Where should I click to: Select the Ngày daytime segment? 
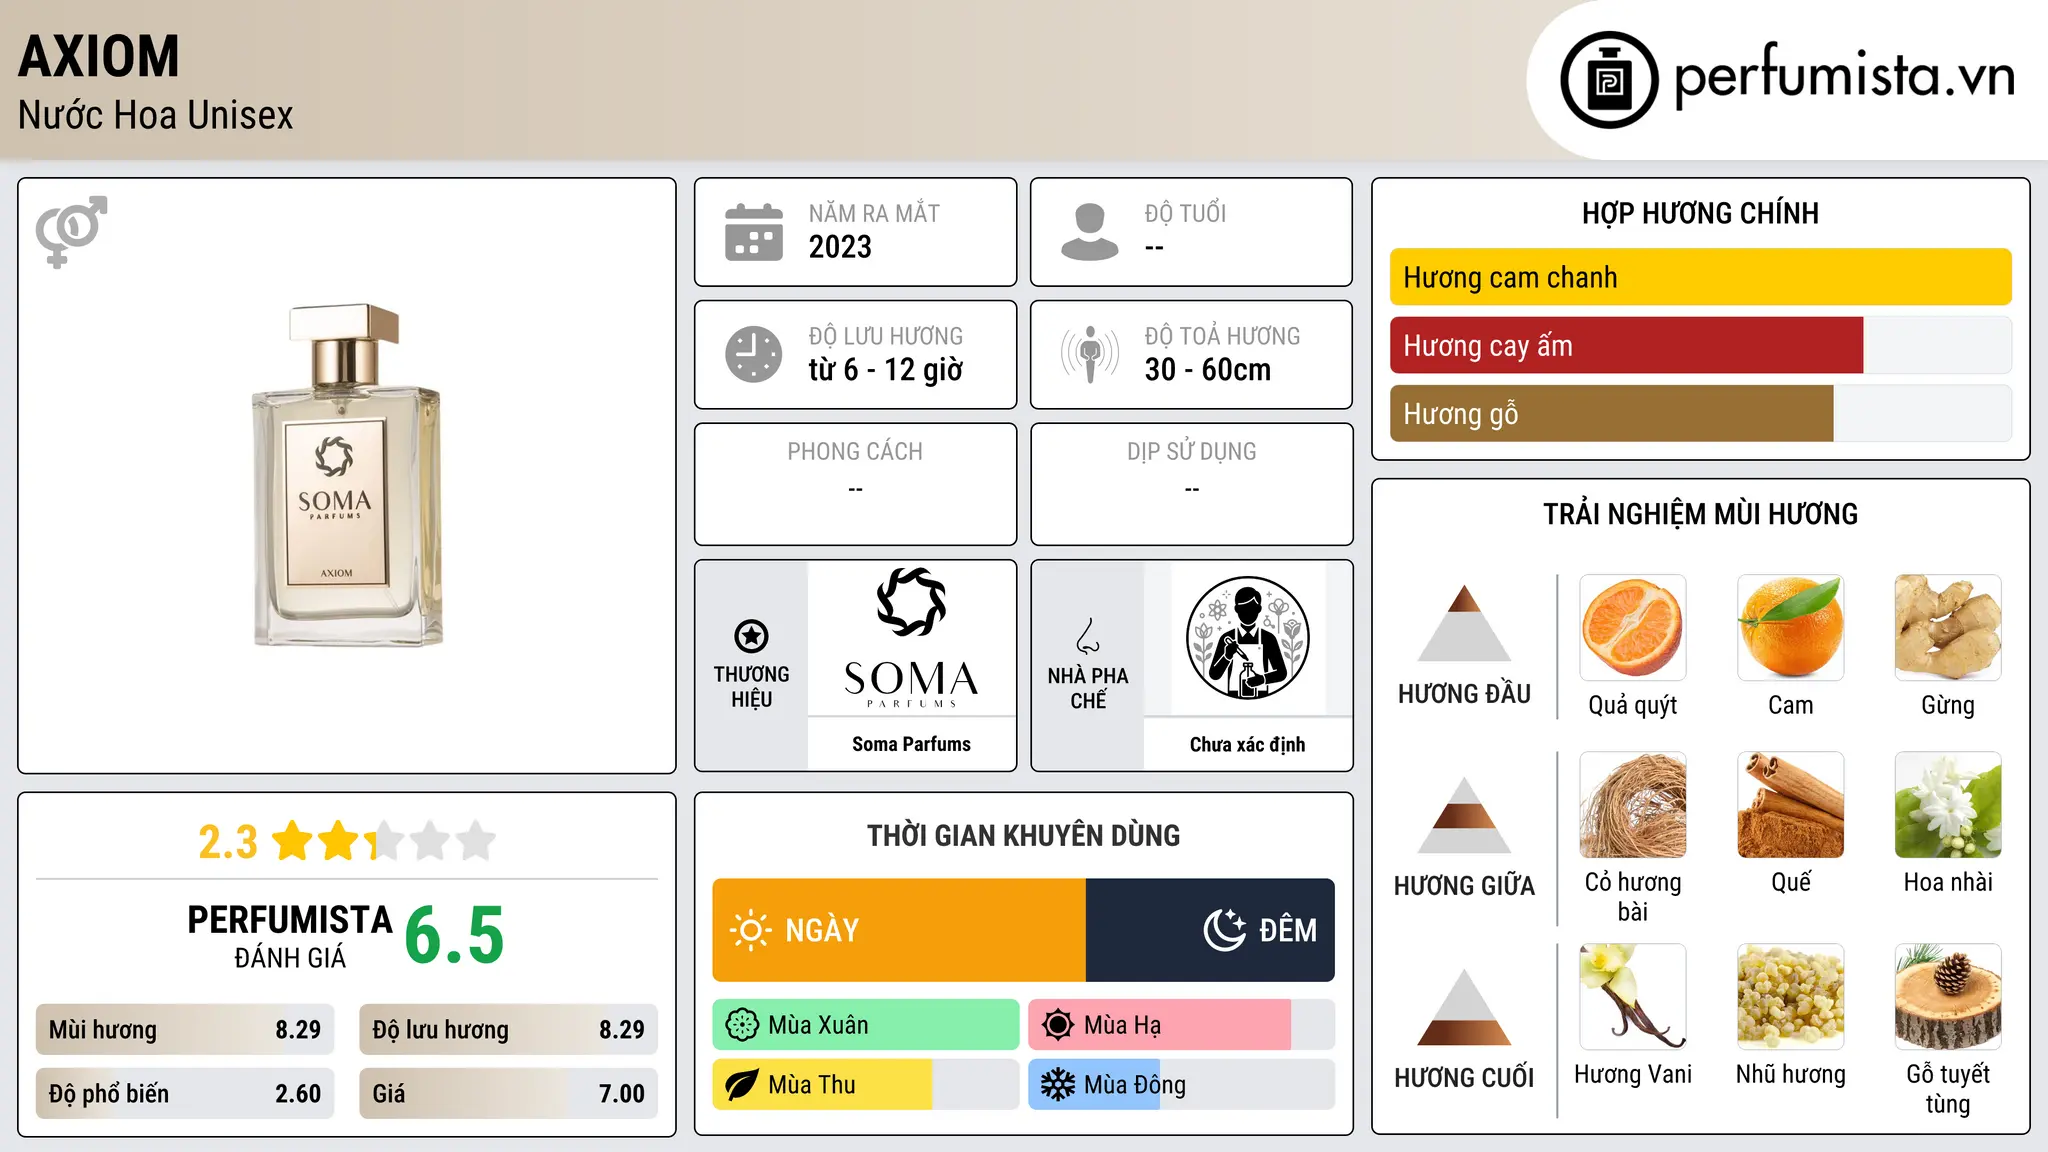point(899,930)
